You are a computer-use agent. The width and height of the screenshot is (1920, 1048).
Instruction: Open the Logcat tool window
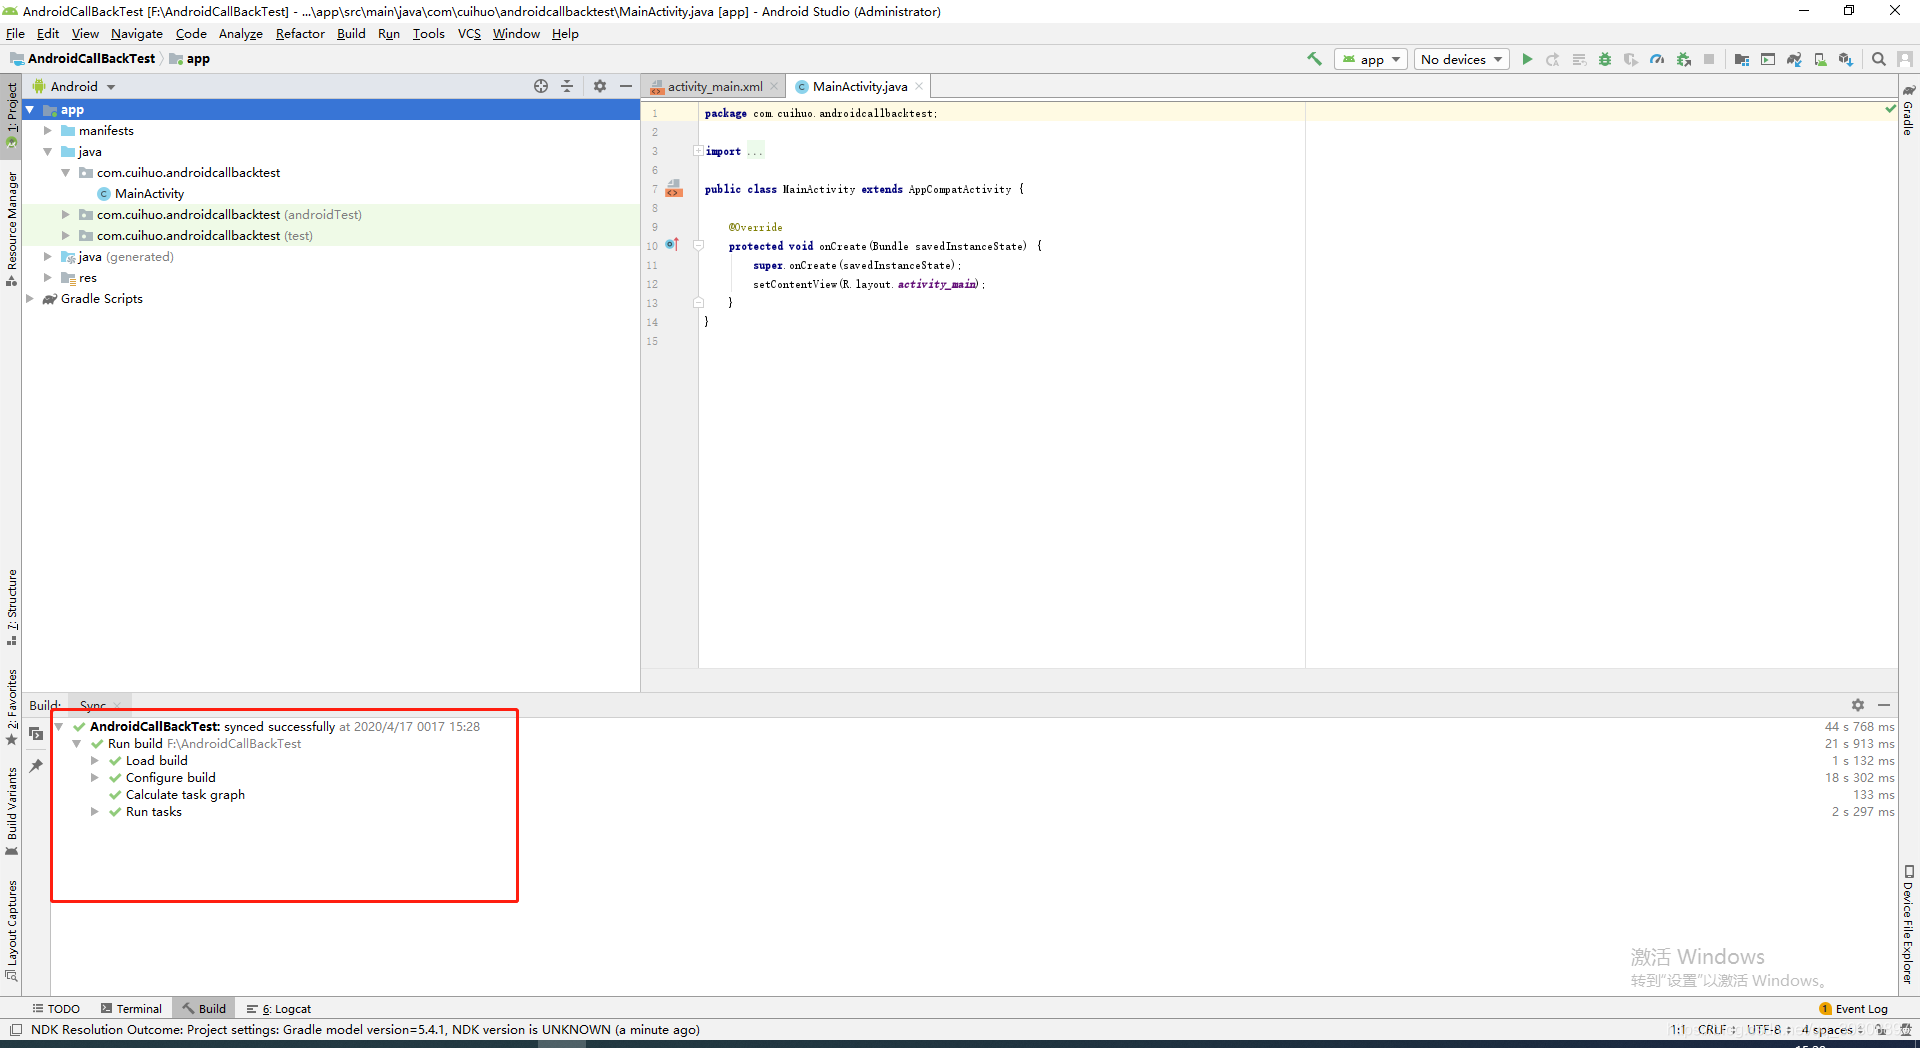pos(279,1009)
